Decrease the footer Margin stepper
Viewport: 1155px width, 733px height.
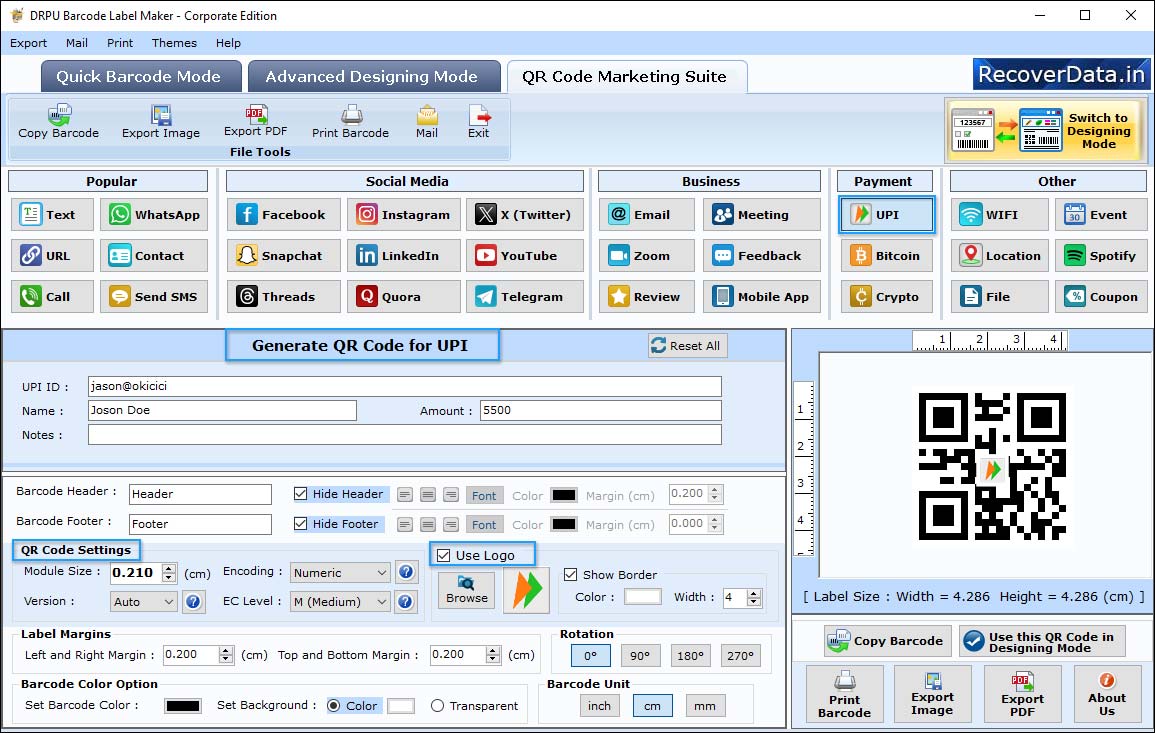(715, 528)
